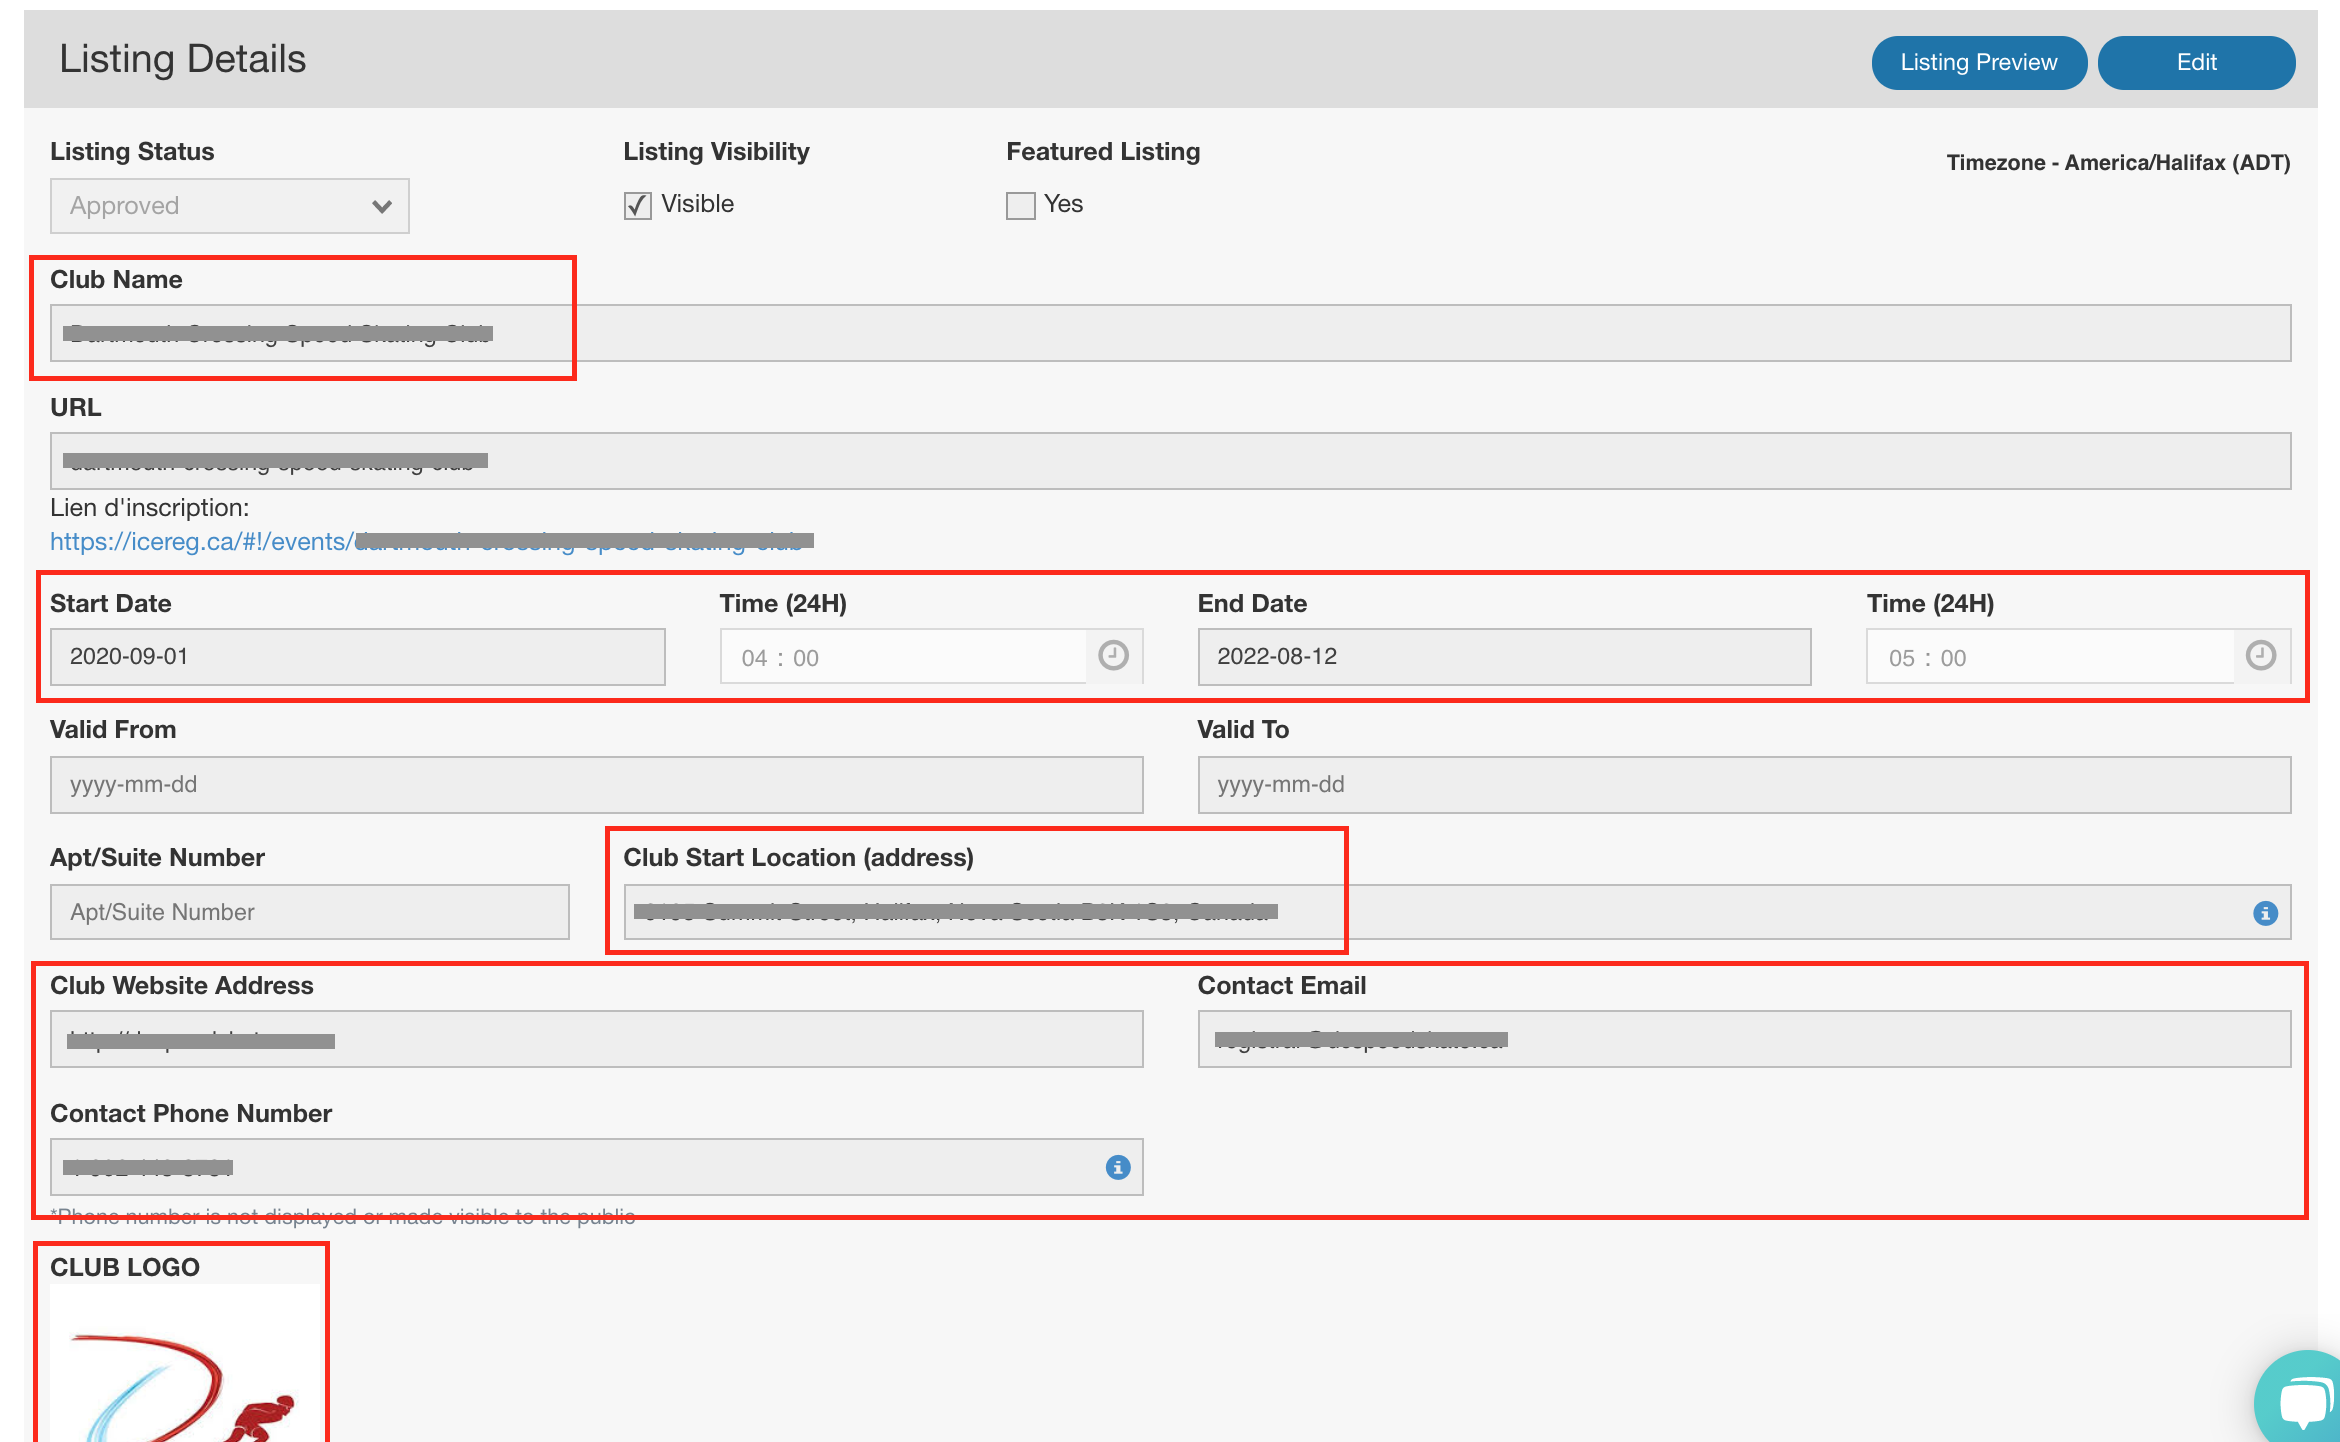This screenshot has width=2340, height=1442.
Task: Click the Apt/Suite Number input field
Action: [x=309, y=912]
